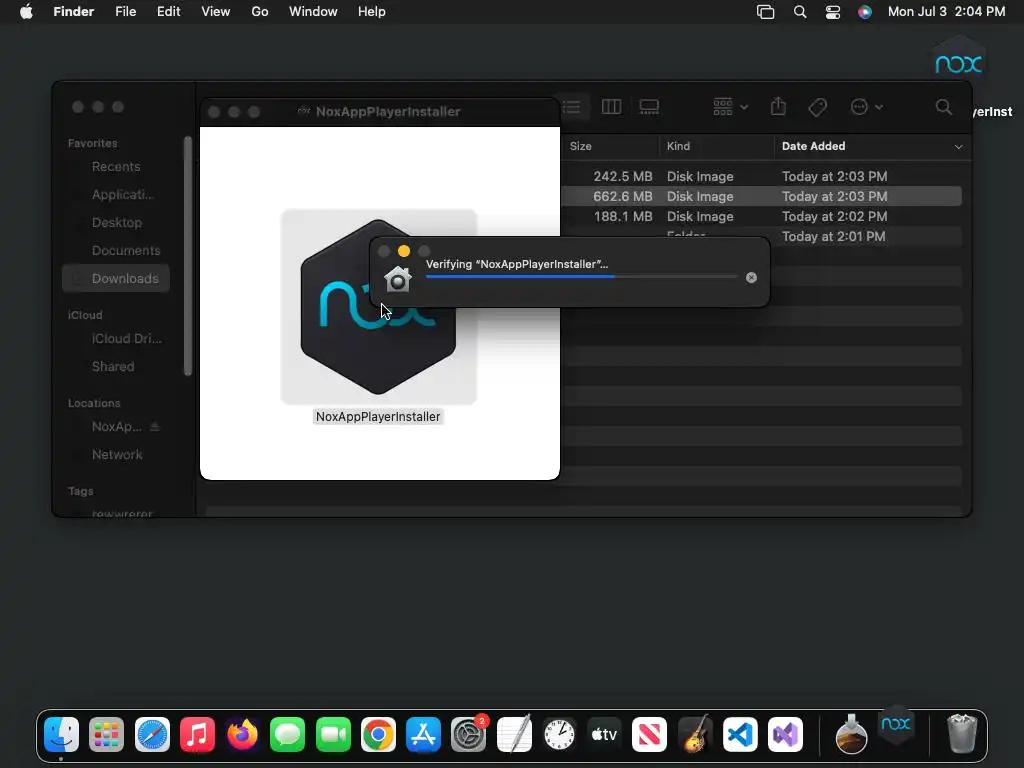Open GarageBand from the Dock
This screenshot has width=1024, height=768.
(695, 735)
